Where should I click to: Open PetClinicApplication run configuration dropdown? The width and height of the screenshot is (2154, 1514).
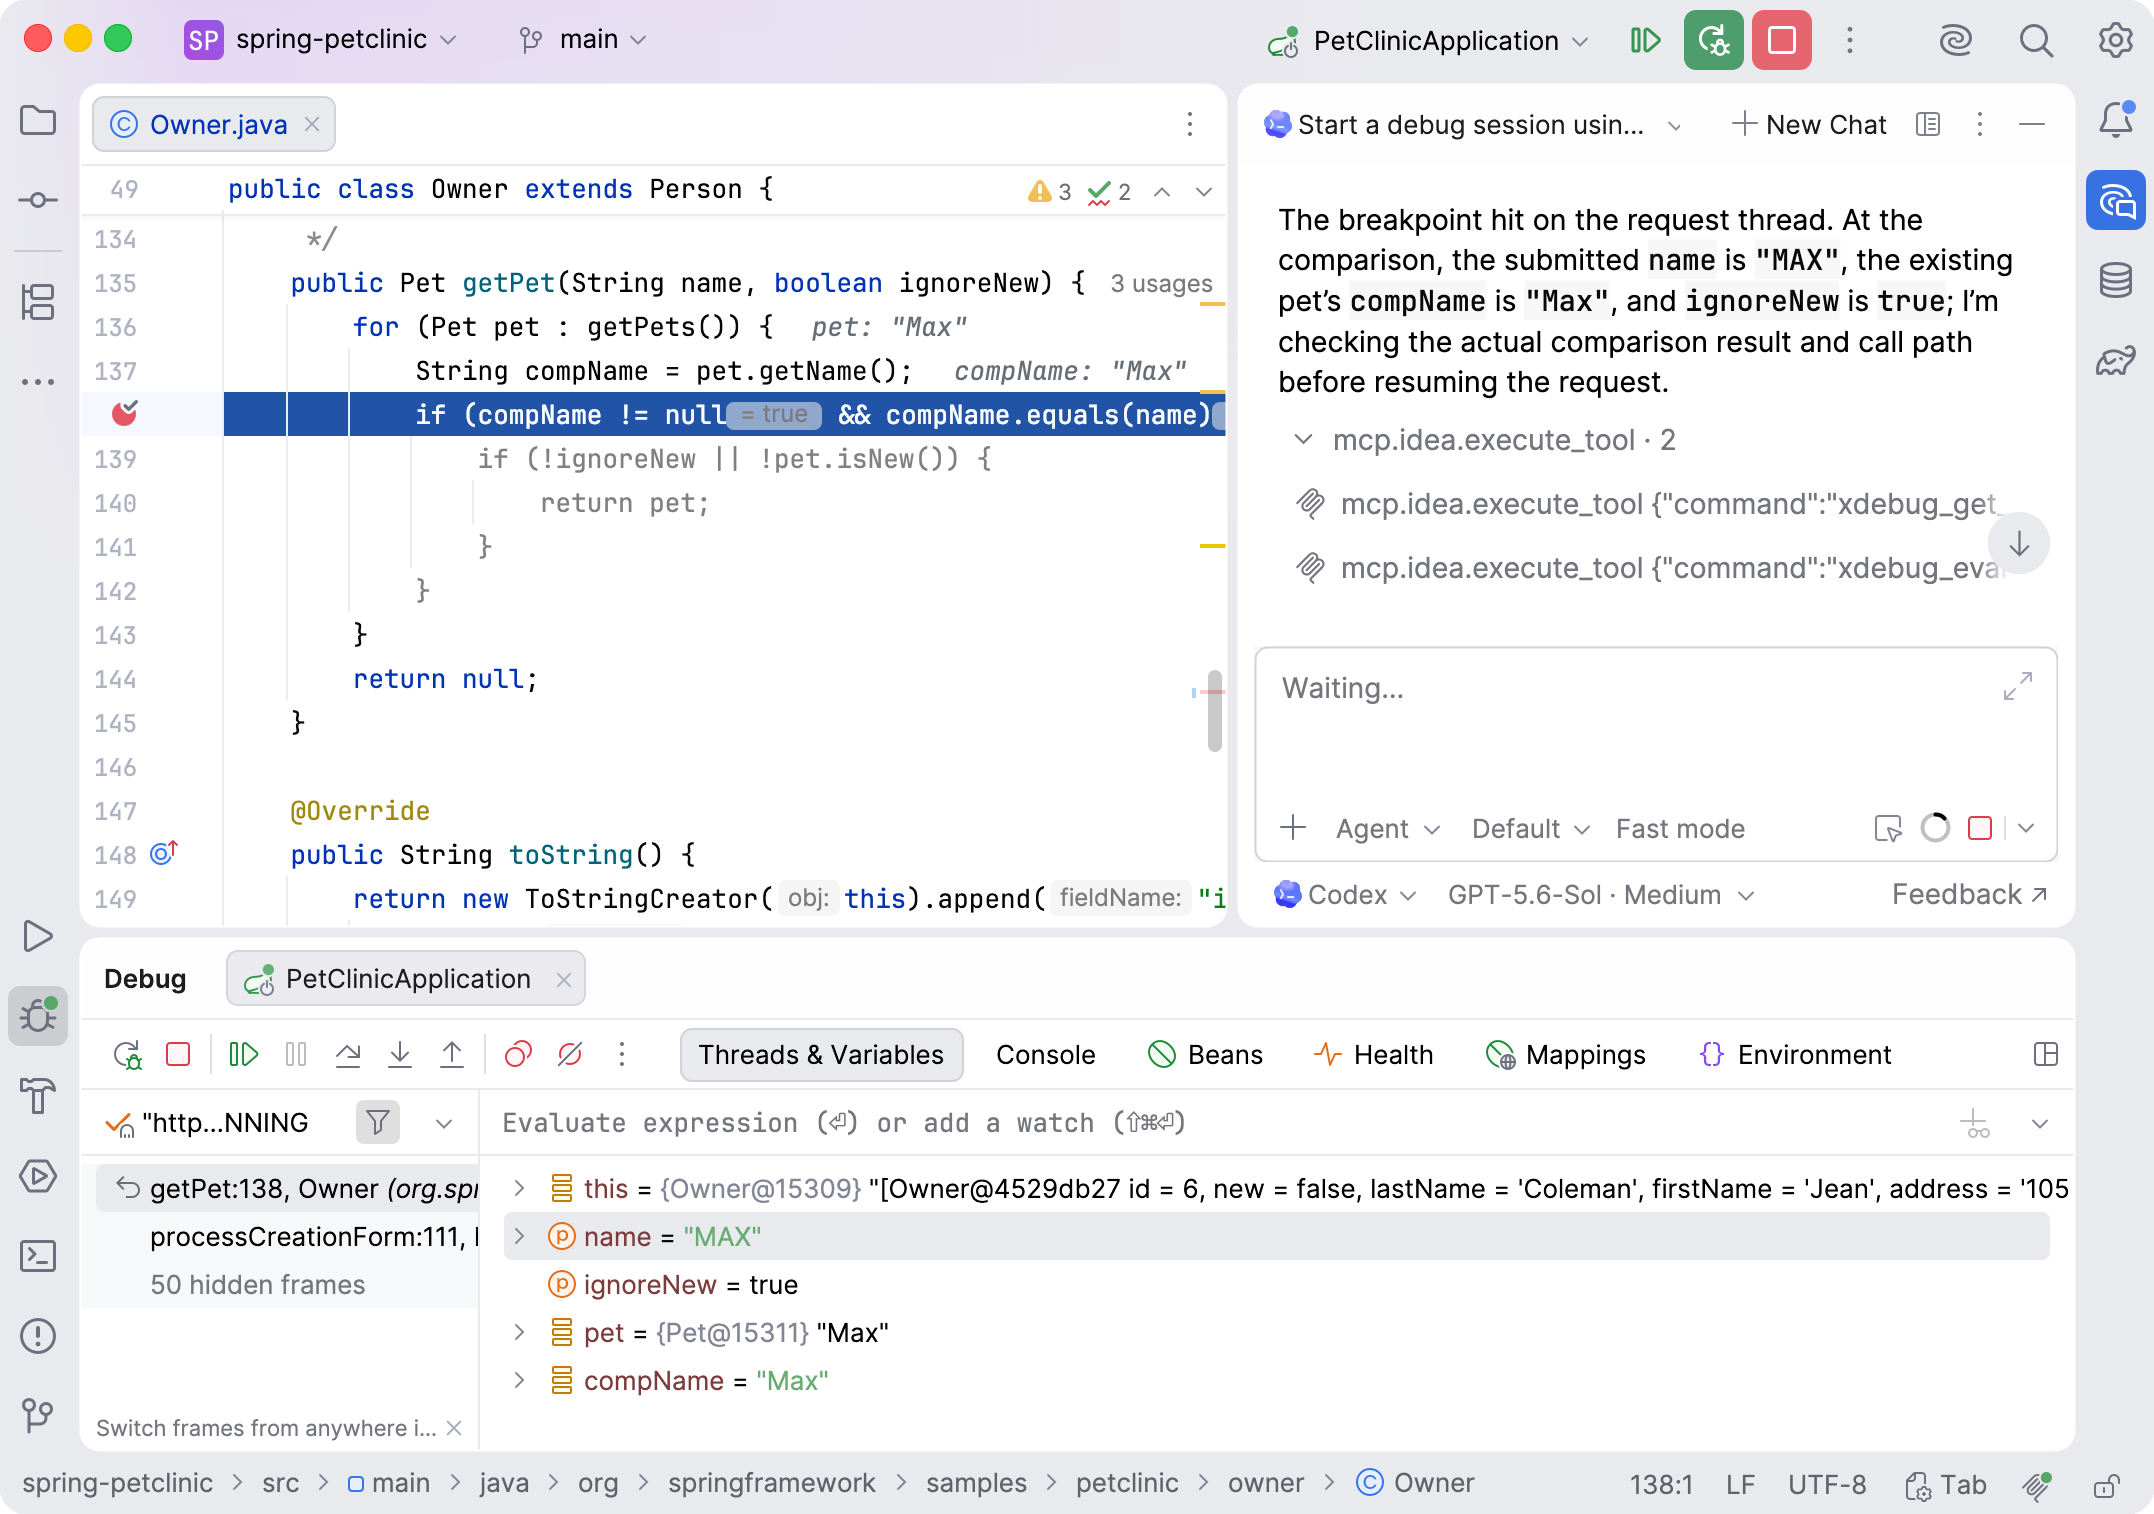tap(1428, 41)
